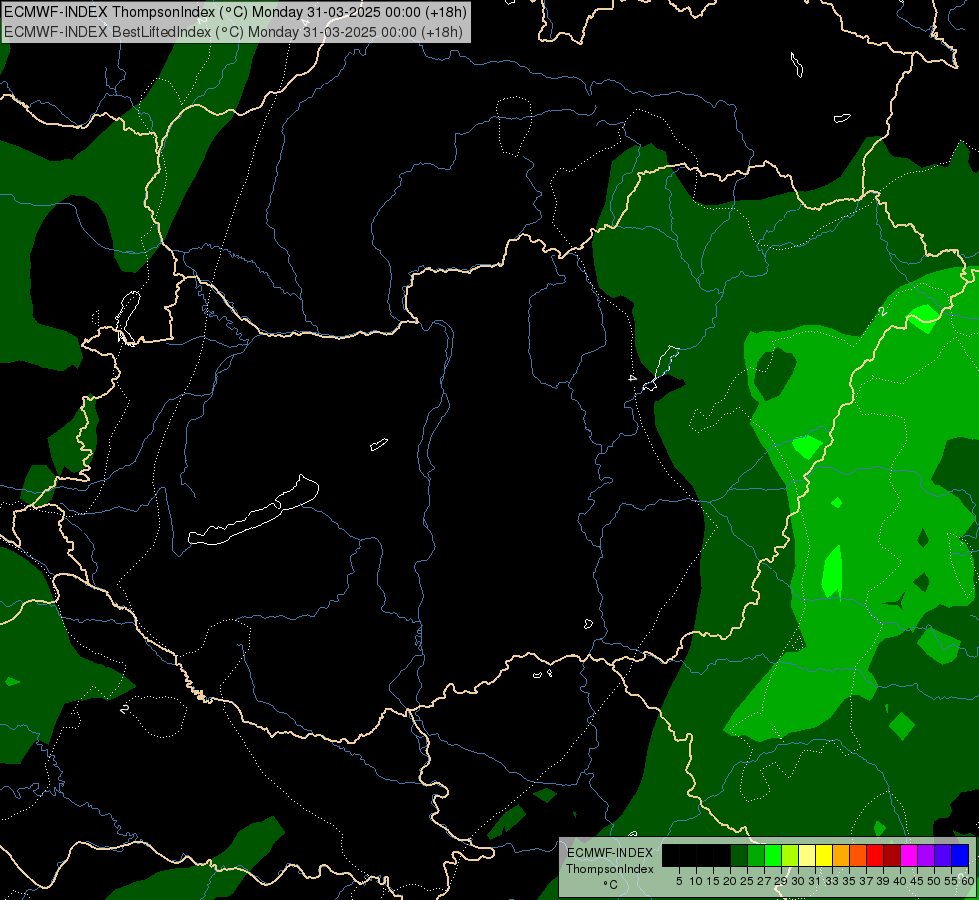979x900 pixels.
Task: Click the °C unit label in legend
Action: coord(611,885)
